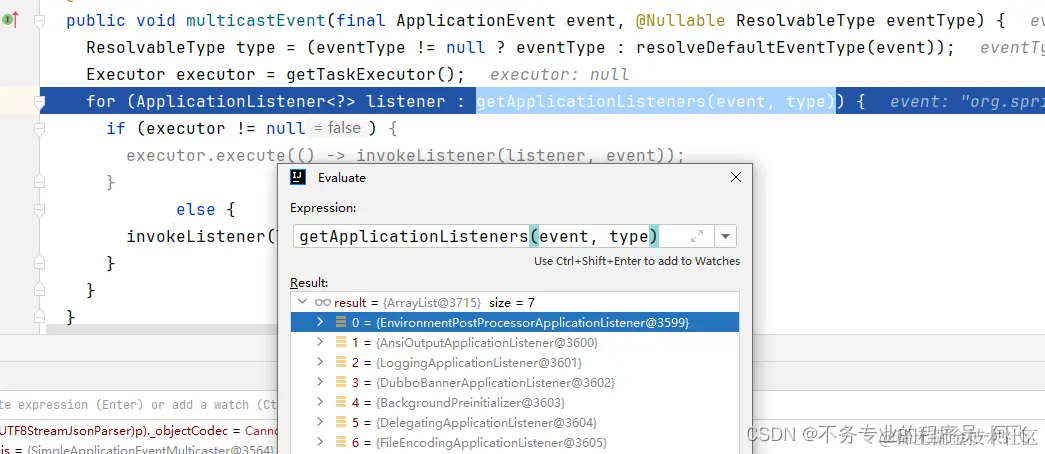Expand AnsiOutputApplicationListener entry
This screenshot has width=1045, height=454.
click(x=320, y=342)
